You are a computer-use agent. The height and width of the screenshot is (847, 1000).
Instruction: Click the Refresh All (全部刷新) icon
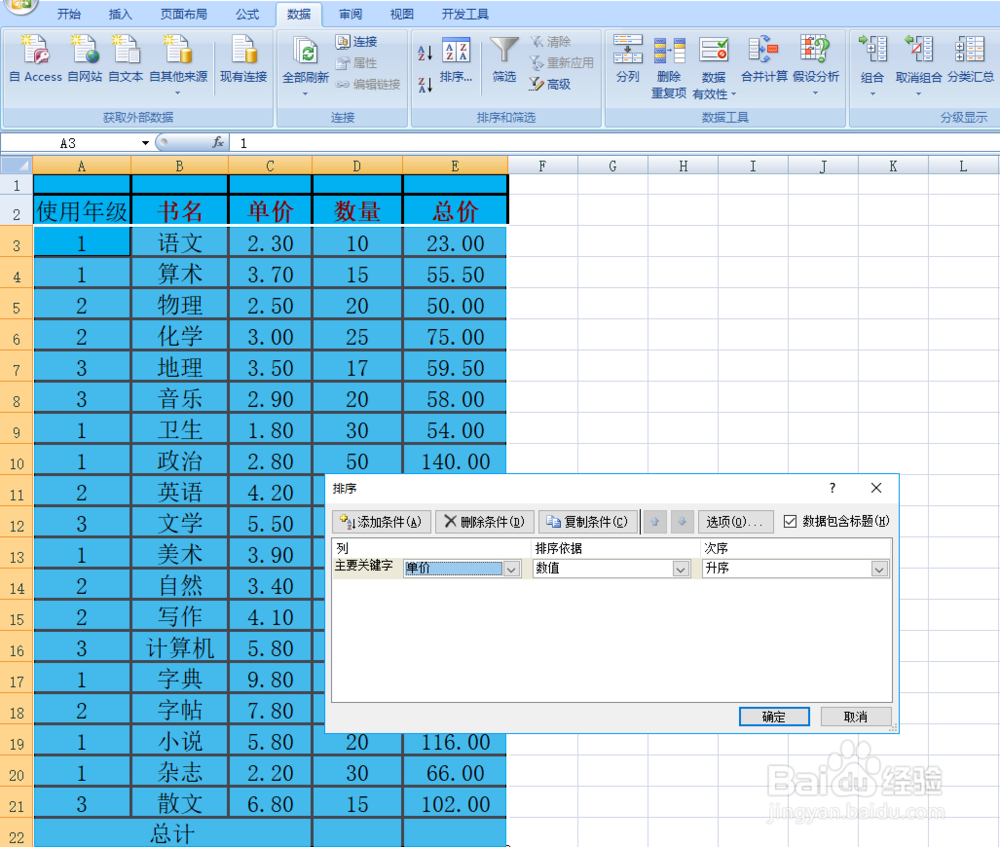[305, 52]
